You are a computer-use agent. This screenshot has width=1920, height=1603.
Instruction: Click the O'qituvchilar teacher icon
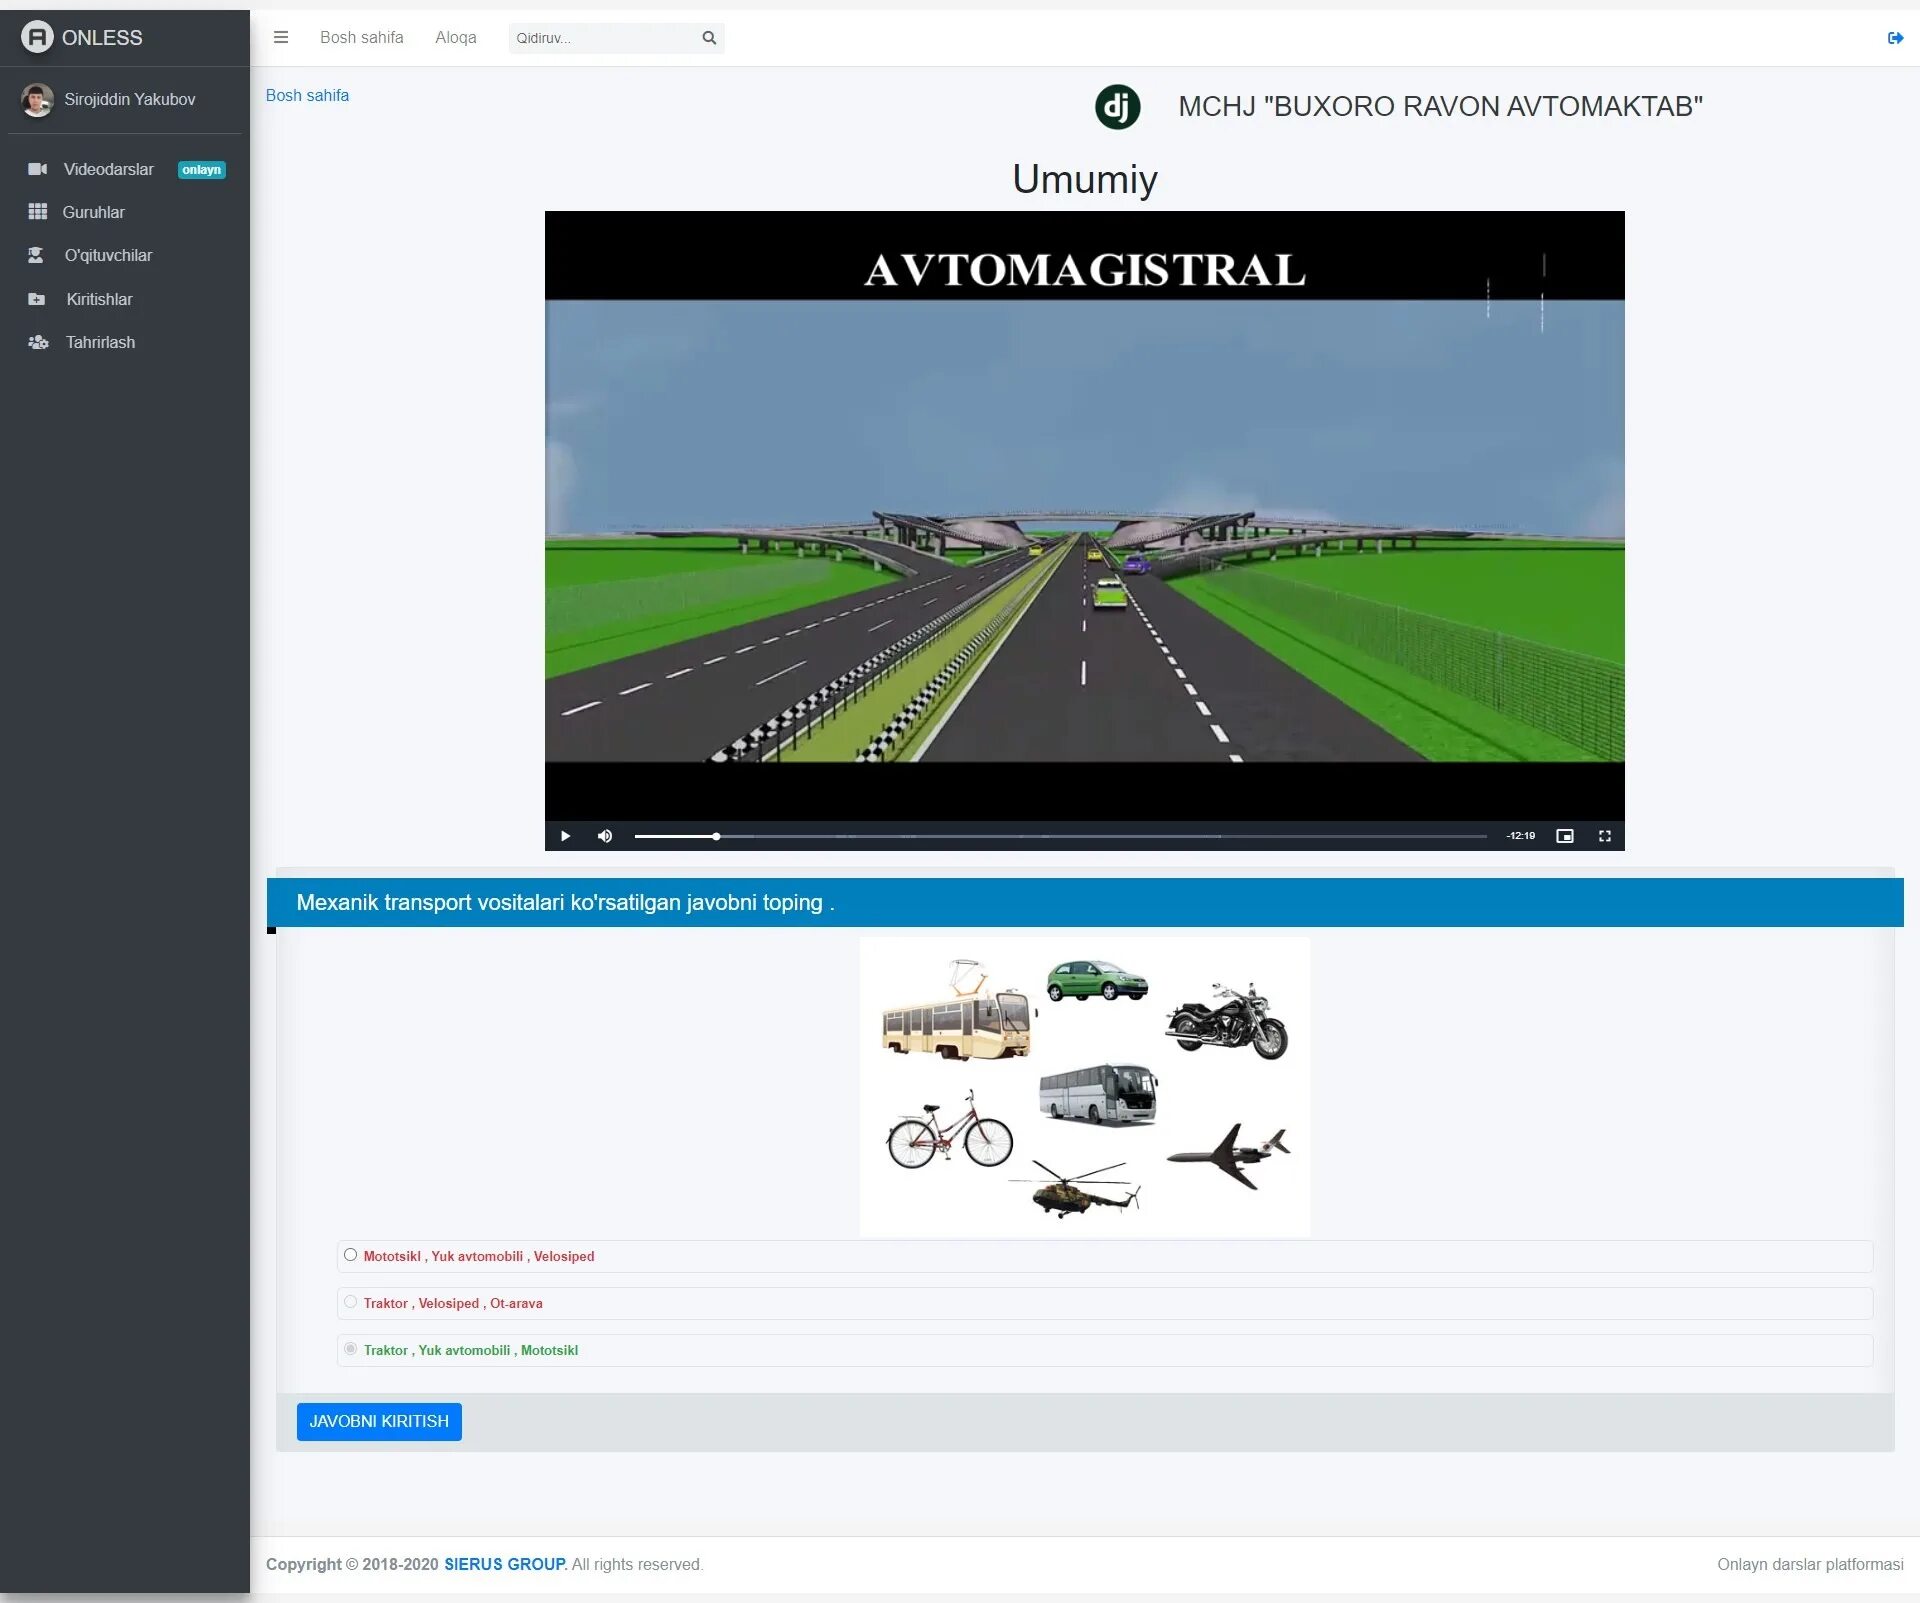point(36,255)
